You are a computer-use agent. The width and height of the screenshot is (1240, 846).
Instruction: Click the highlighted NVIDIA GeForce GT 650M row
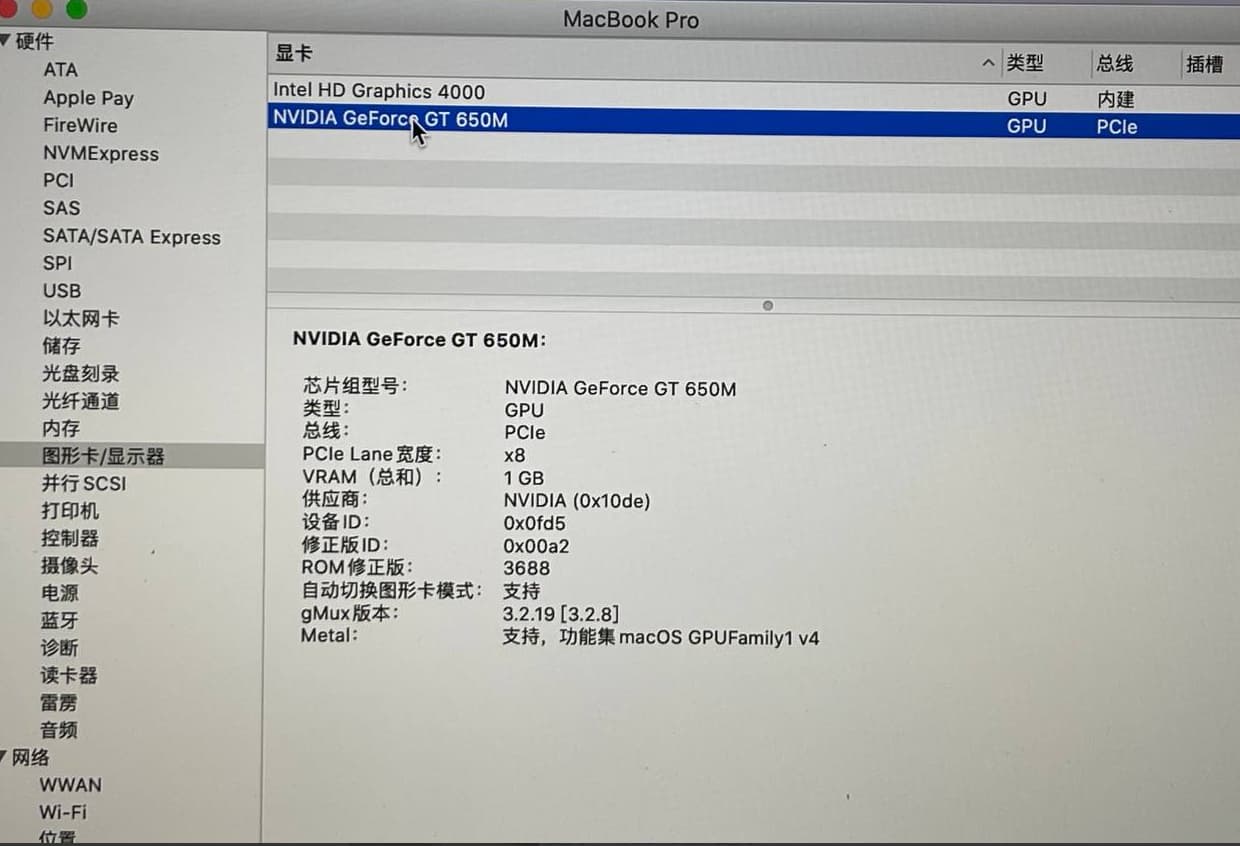coord(754,122)
